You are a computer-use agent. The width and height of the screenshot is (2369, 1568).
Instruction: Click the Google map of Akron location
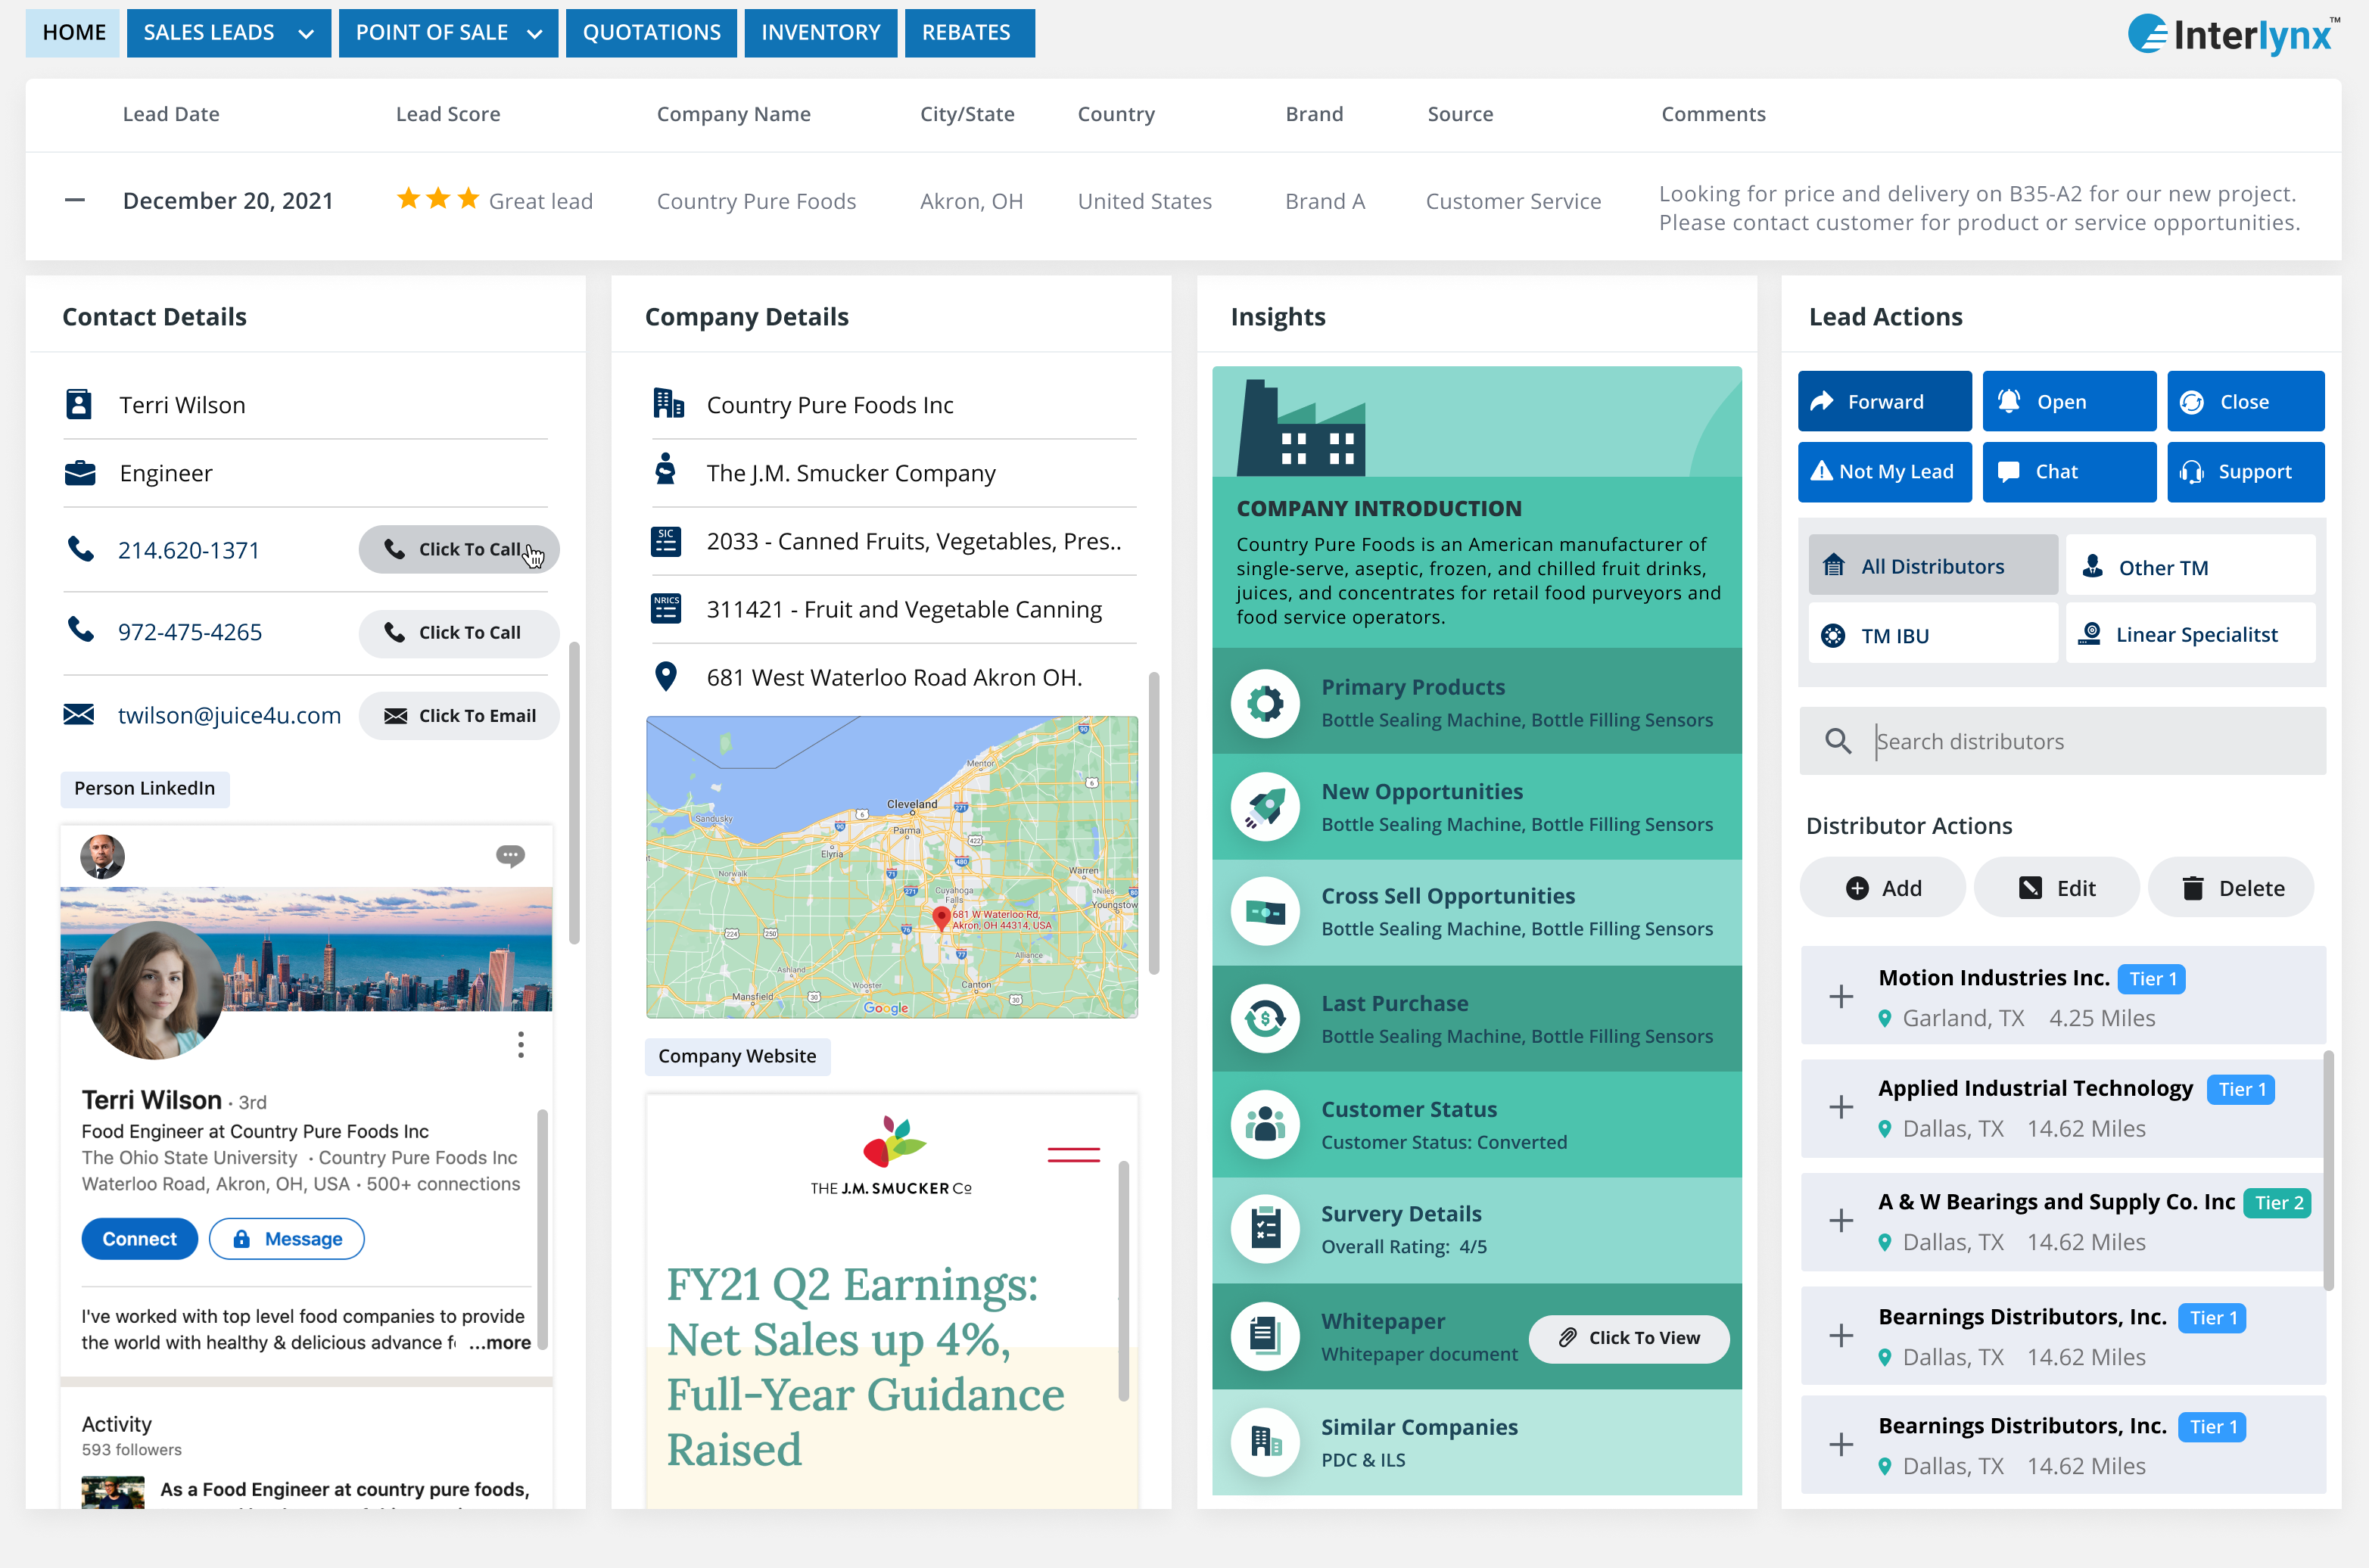point(891,866)
